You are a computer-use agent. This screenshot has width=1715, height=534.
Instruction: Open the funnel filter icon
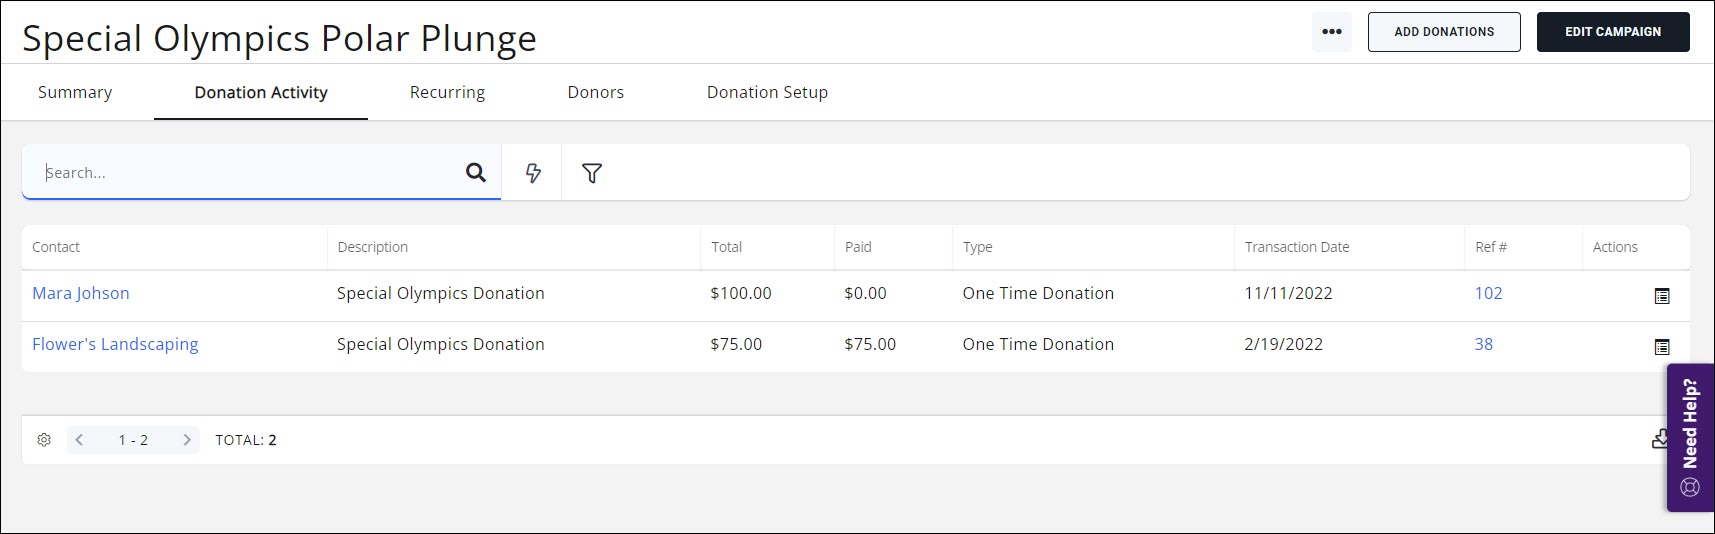click(x=592, y=173)
